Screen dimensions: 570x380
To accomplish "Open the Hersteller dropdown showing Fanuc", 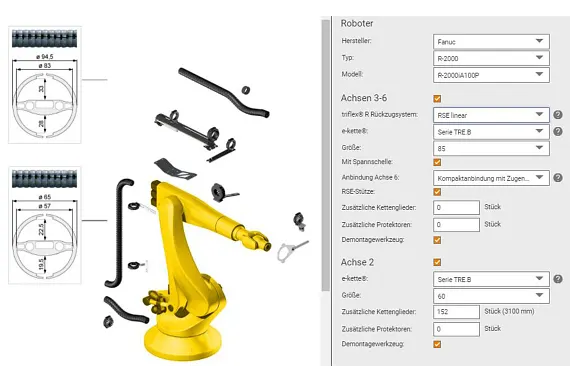I will coord(491,41).
